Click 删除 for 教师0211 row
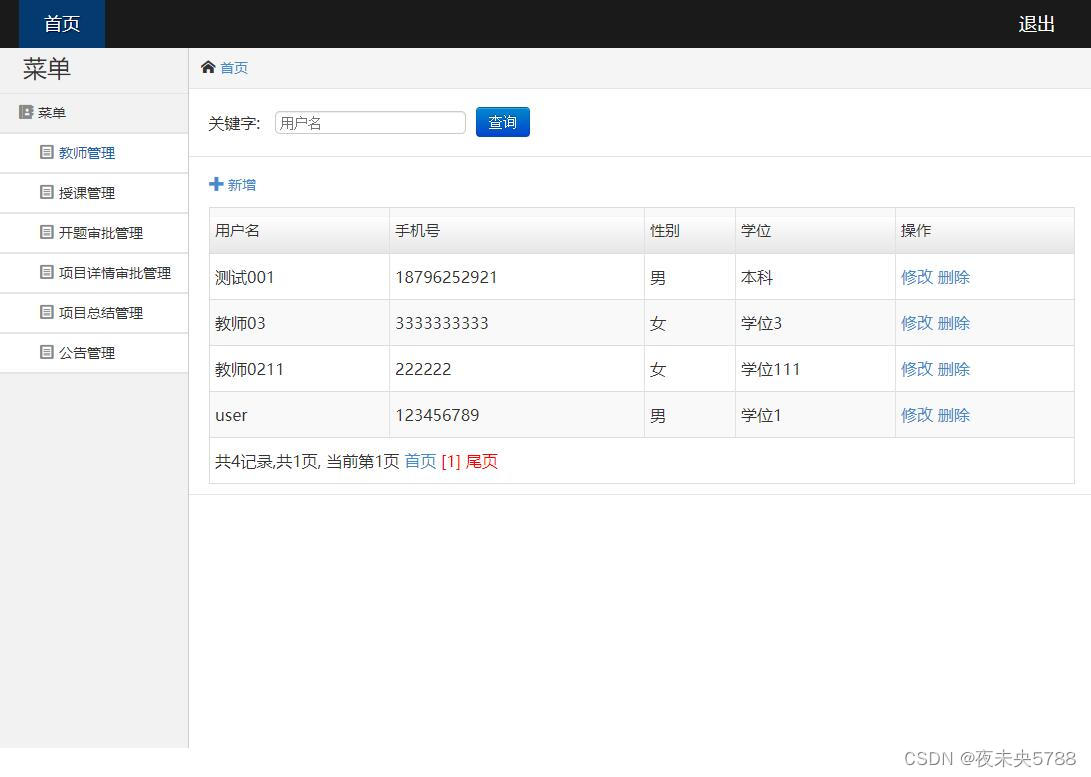 coord(953,369)
